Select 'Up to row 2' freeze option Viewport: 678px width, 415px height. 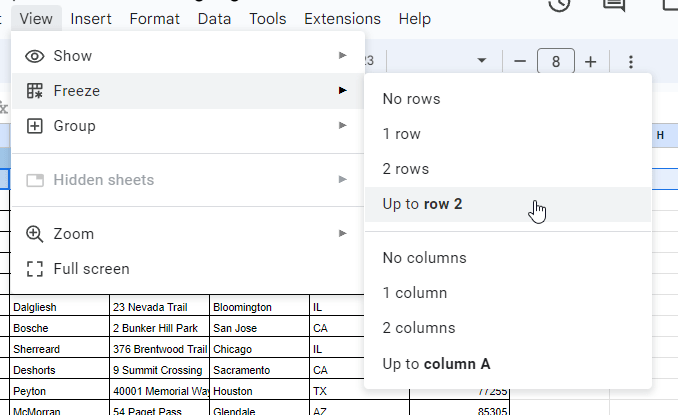point(423,204)
